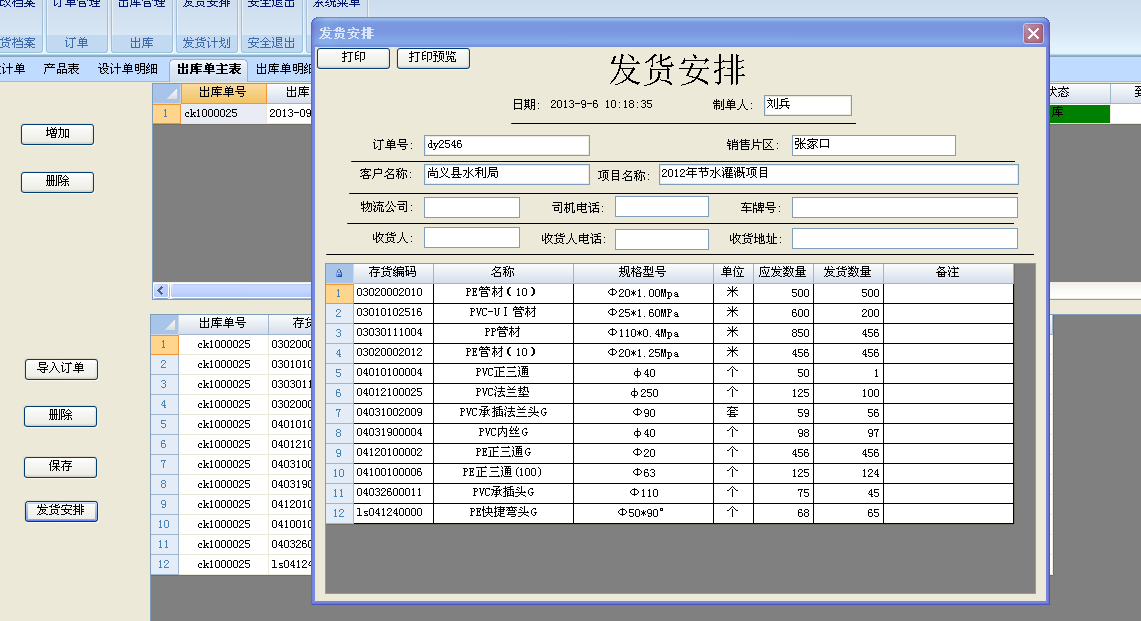Click the 发货数量 column header
The height and width of the screenshot is (621, 1141).
(848, 273)
